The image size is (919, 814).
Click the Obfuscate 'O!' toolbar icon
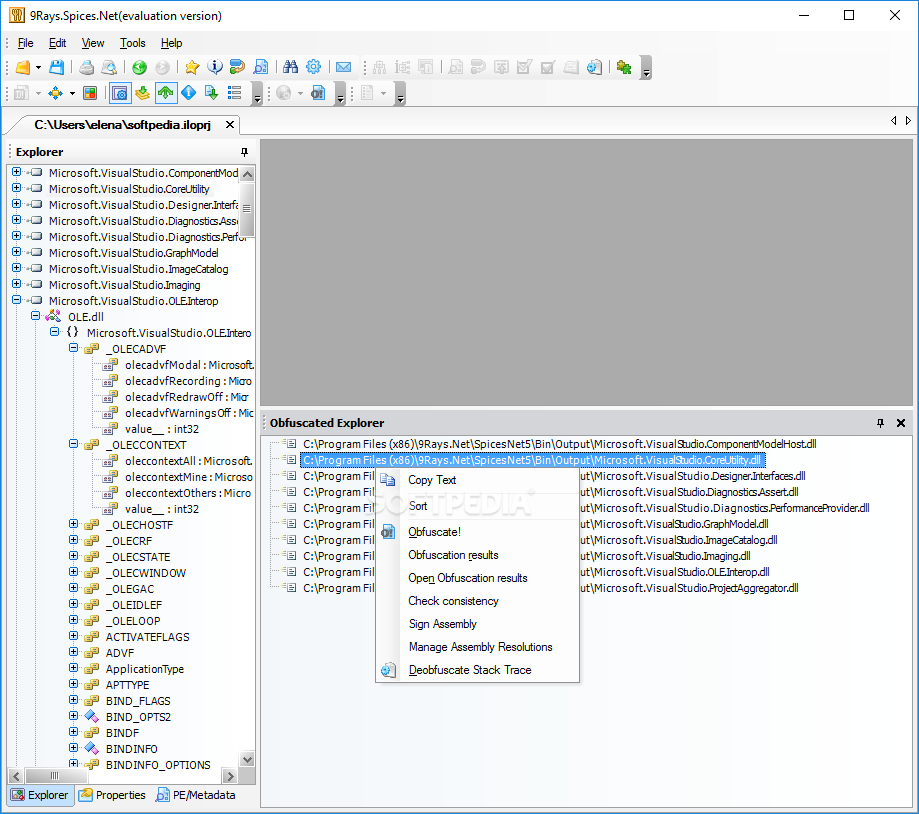click(318, 93)
